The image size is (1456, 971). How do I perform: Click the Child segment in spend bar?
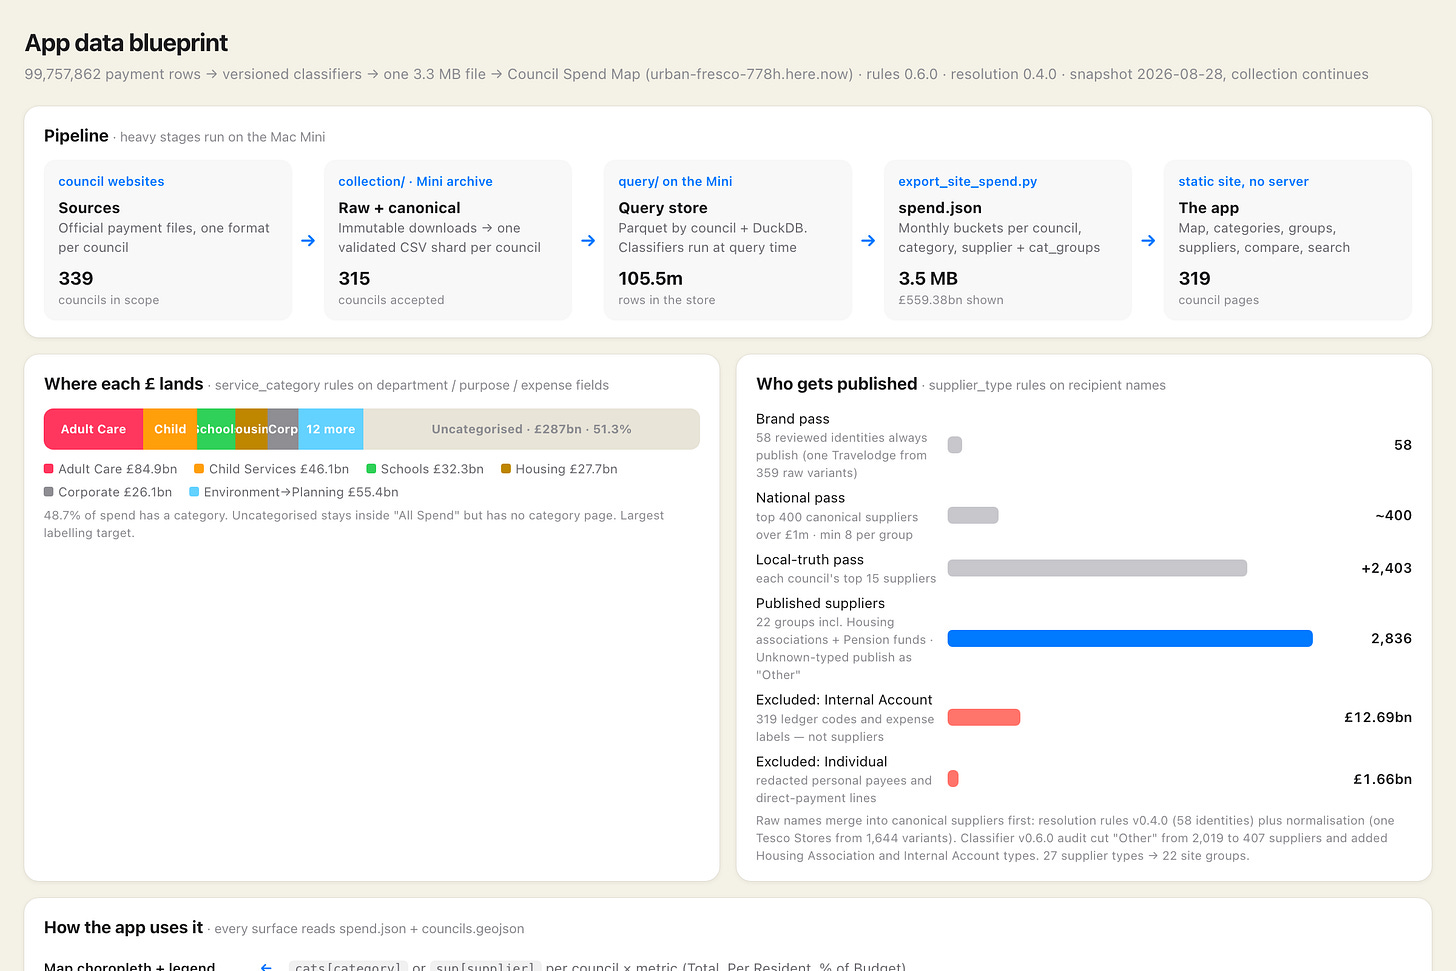pyautogui.click(x=170, y=429)
